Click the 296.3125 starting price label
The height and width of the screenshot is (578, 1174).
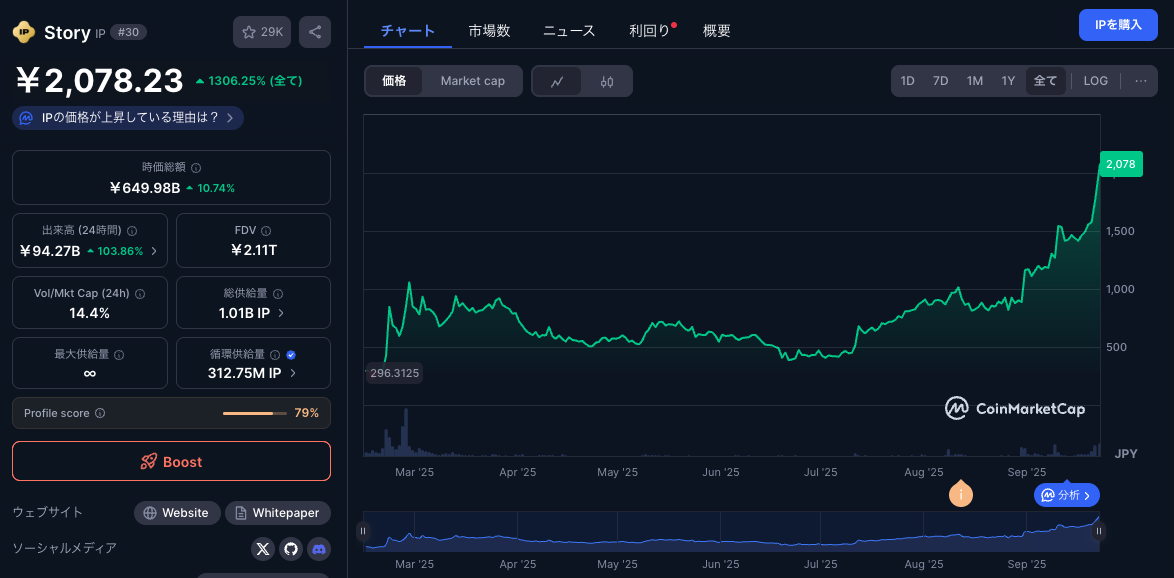395,373
